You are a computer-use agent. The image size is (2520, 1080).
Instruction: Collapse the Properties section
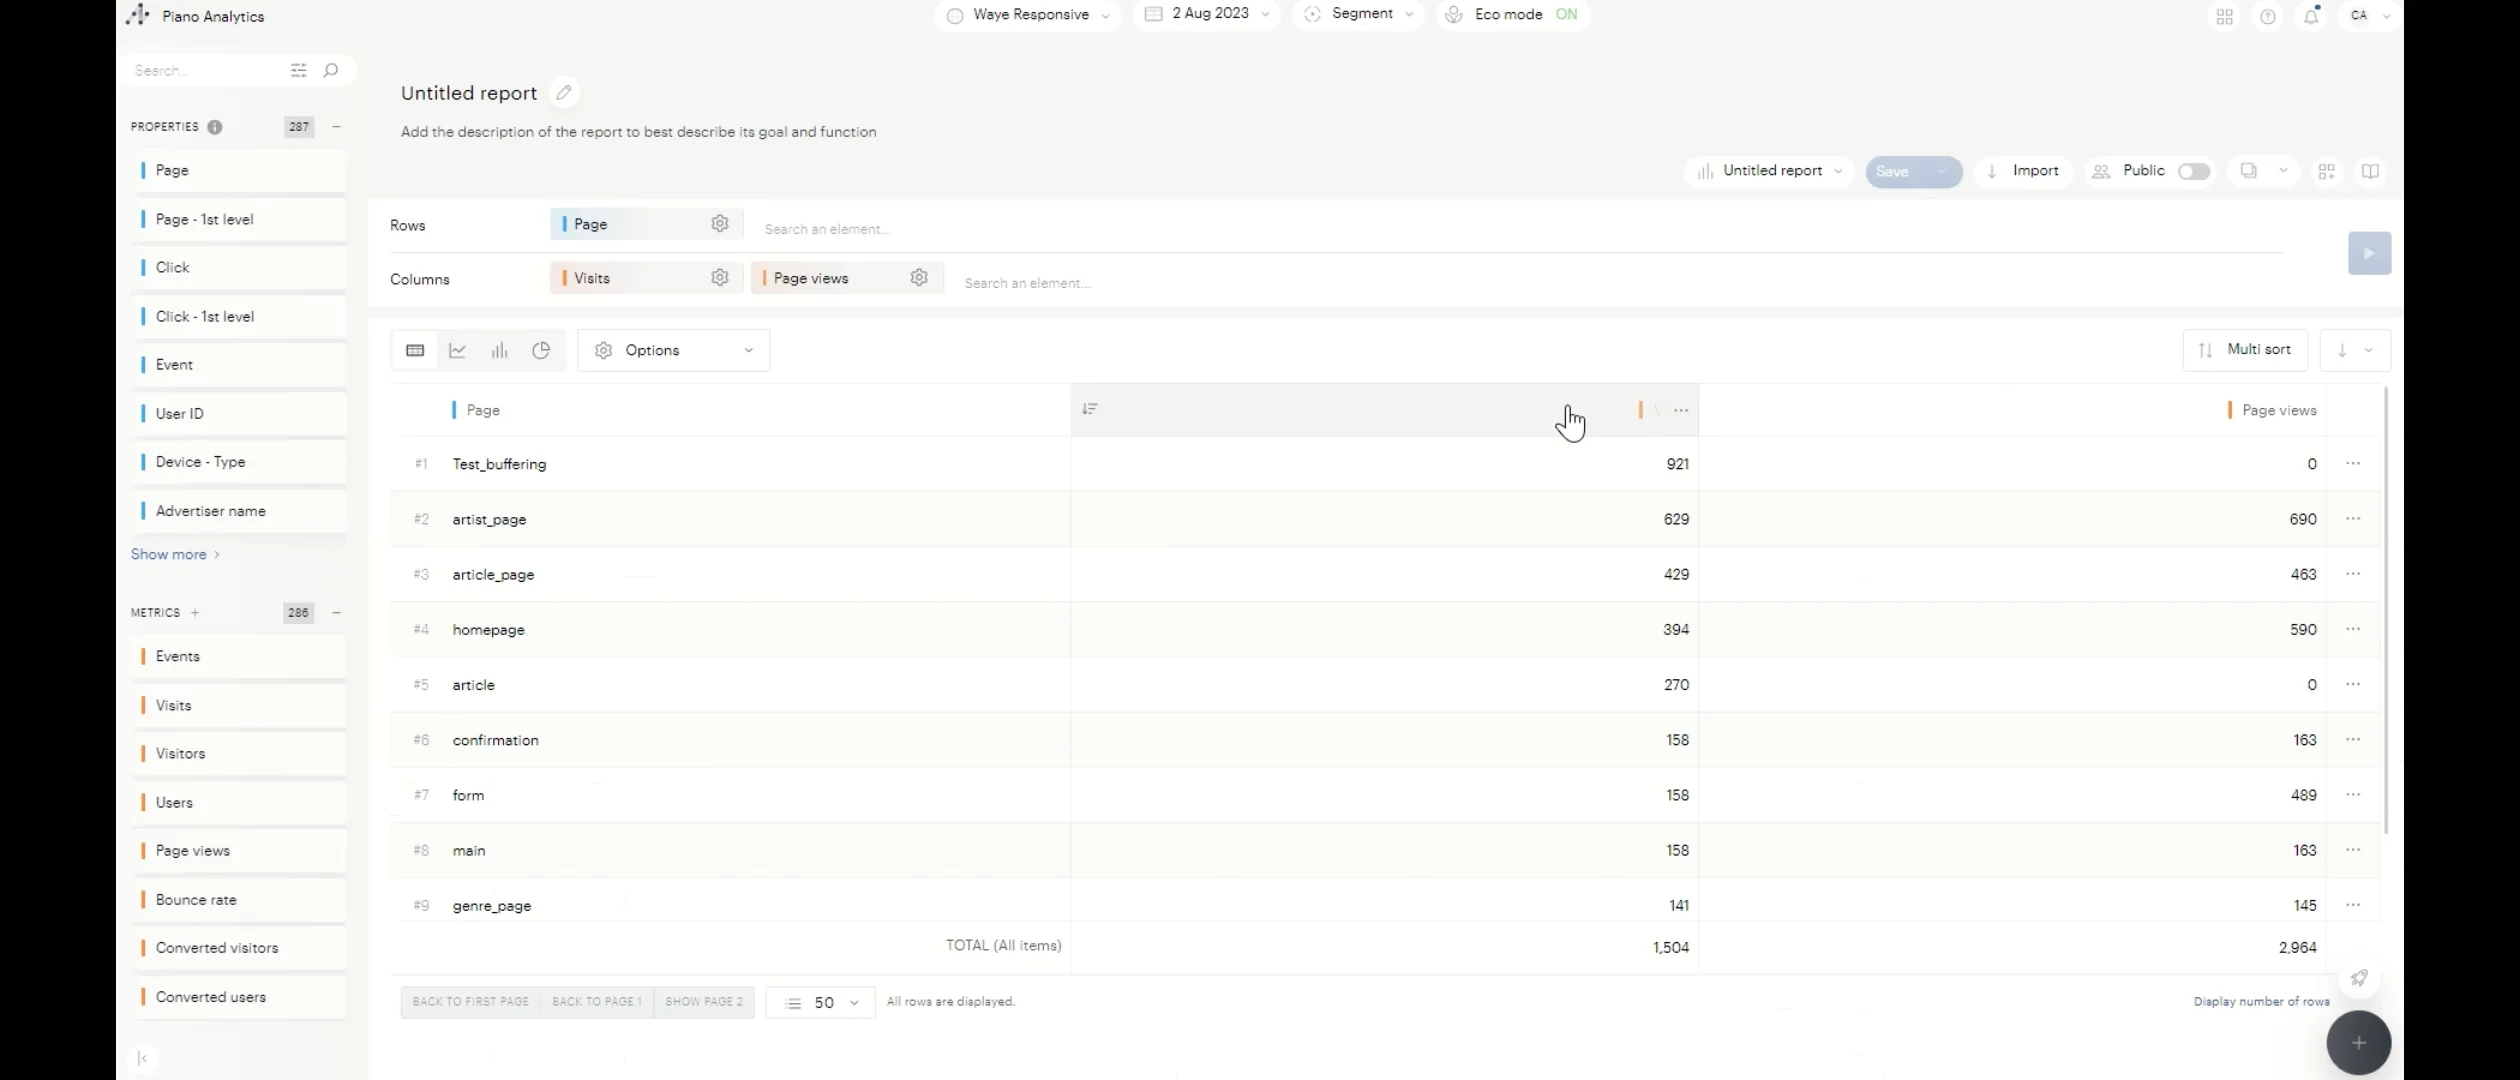tap(337, 127)
